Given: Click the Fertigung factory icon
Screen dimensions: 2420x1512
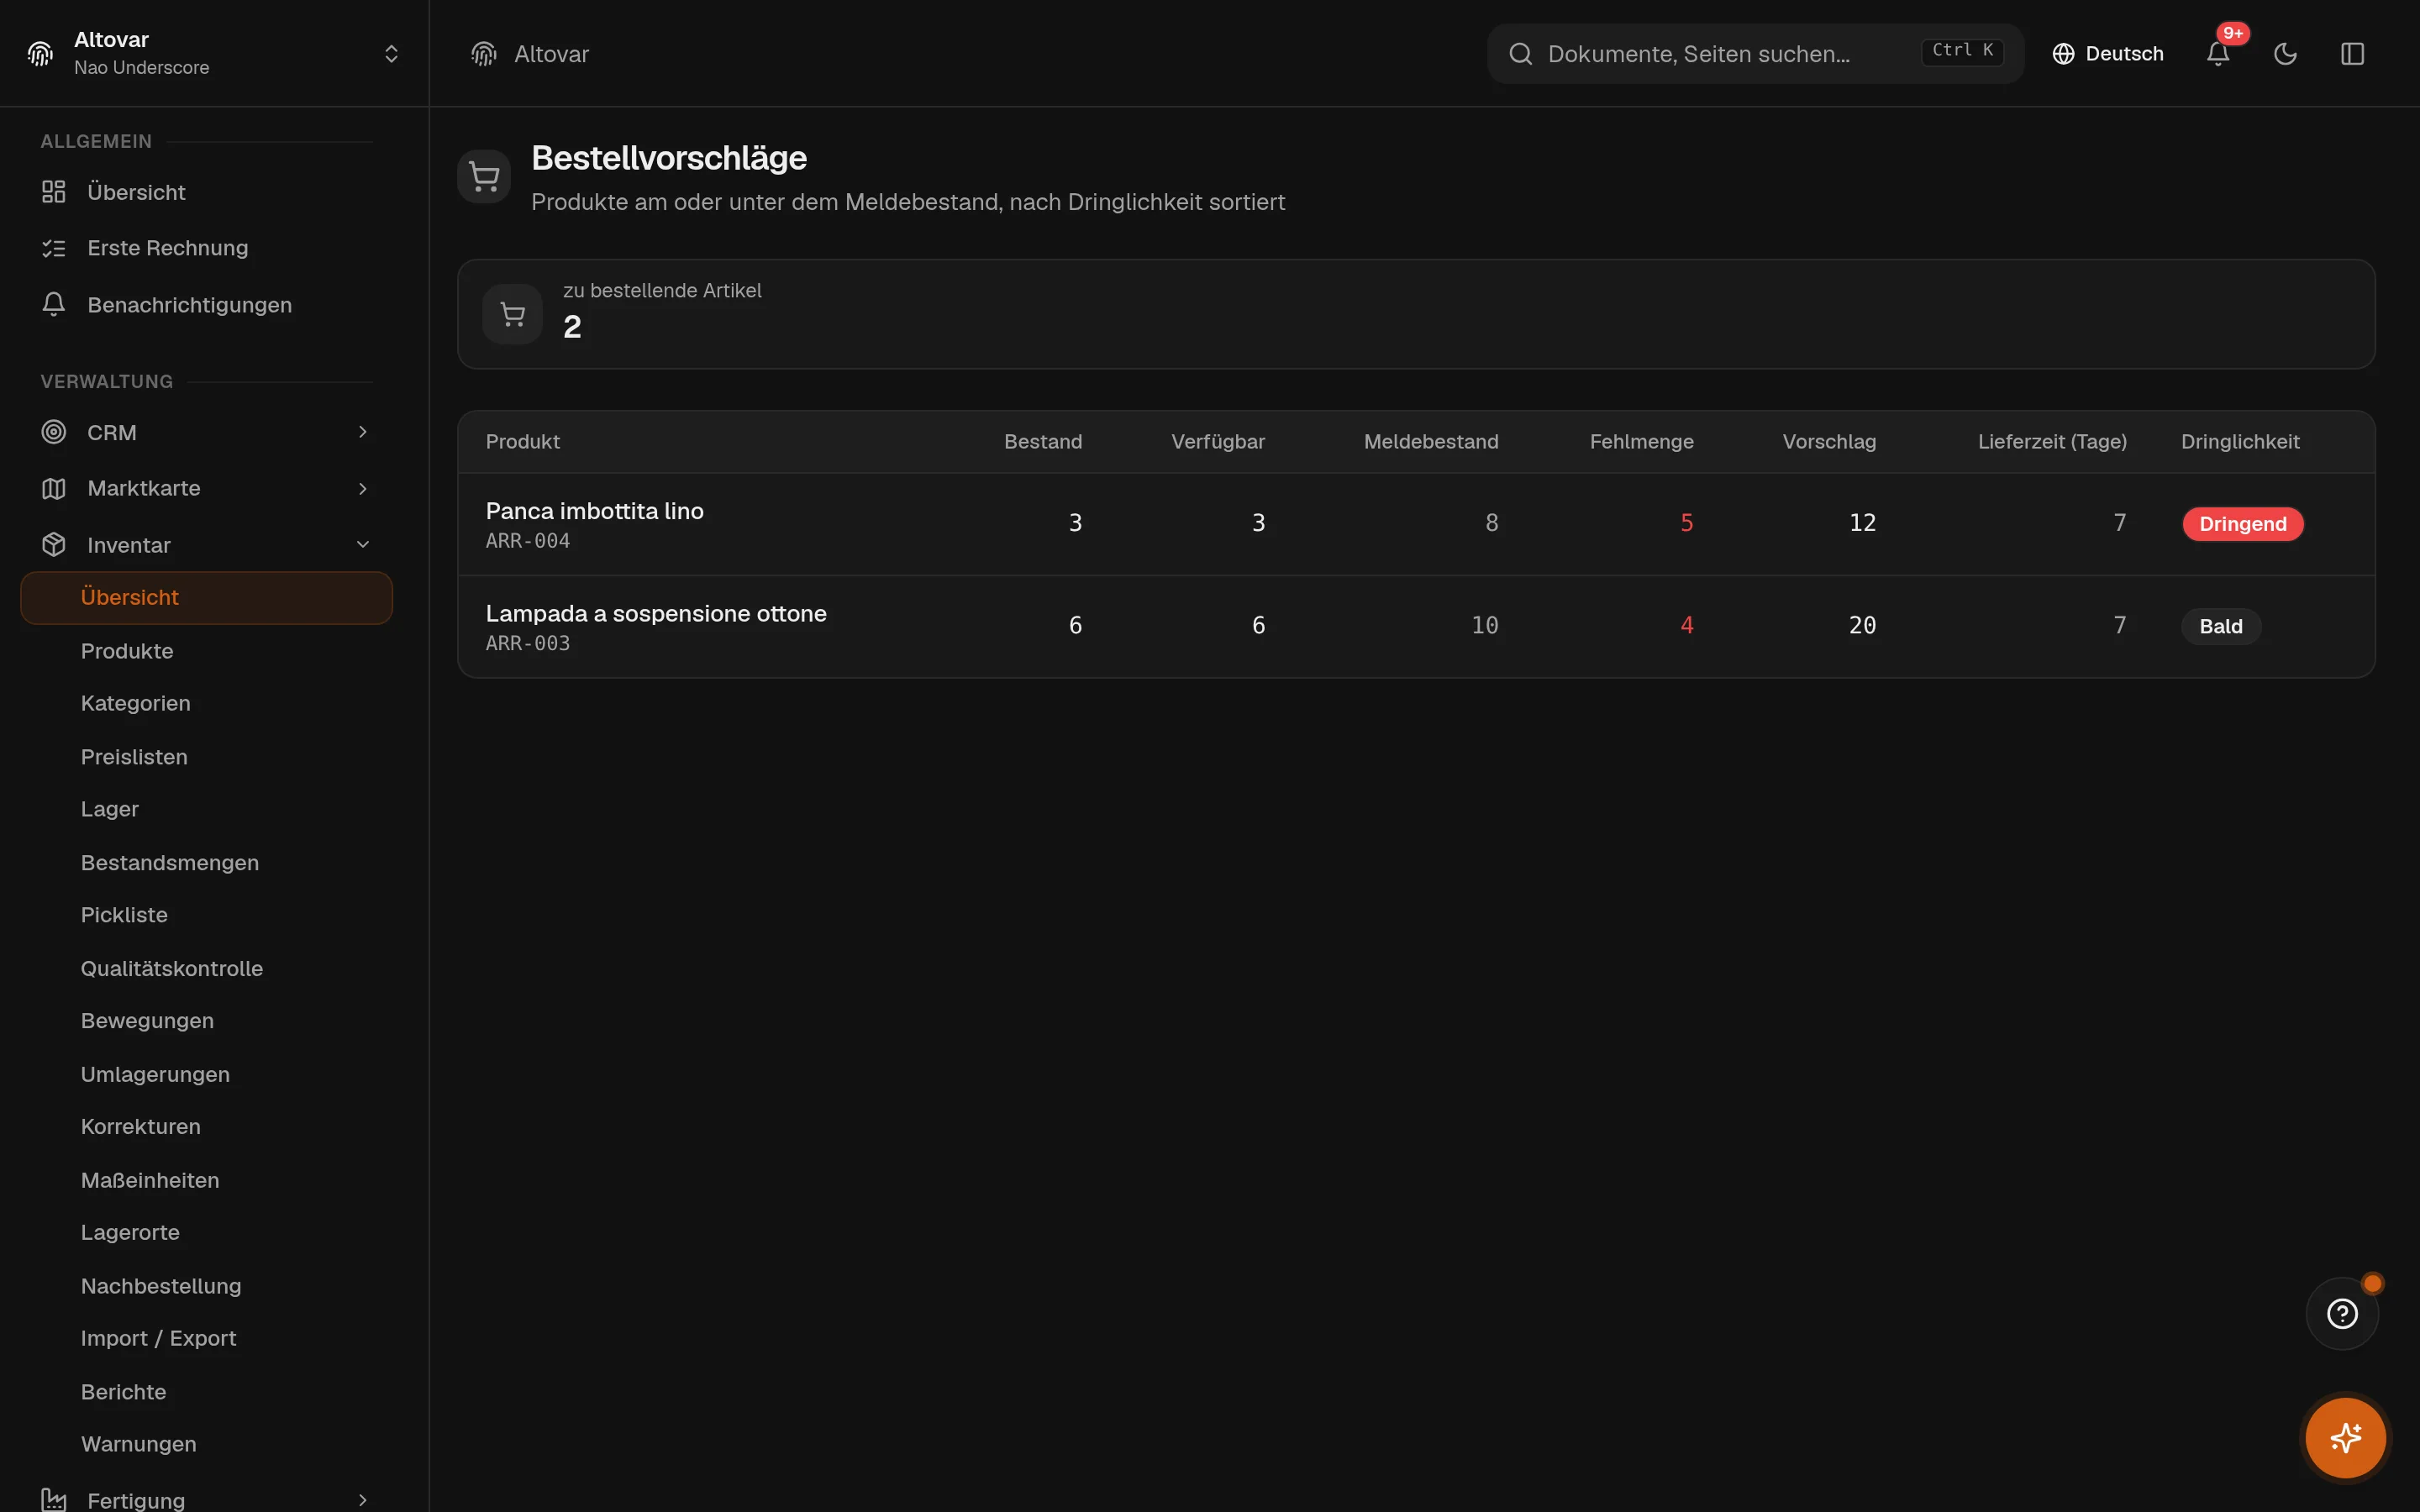Looking at the screenshot, I should [x=54, y=1500].
